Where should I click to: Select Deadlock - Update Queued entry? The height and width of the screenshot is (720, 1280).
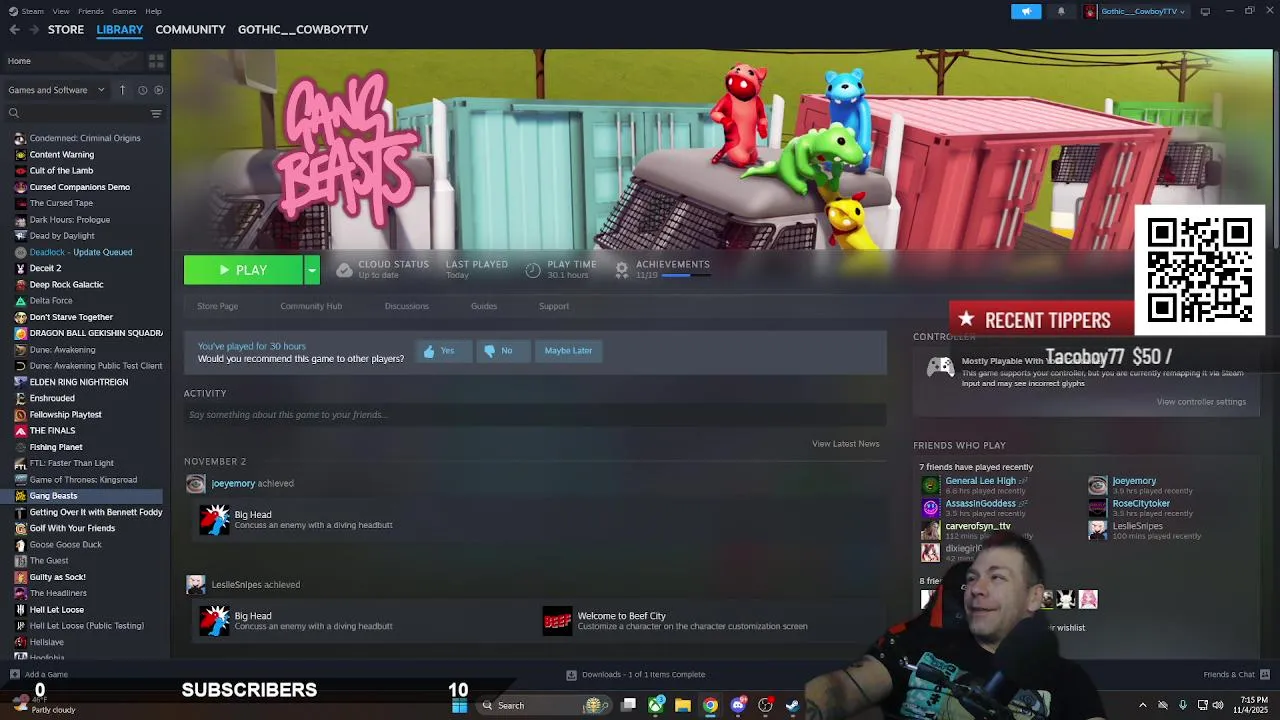pos(80,252)
